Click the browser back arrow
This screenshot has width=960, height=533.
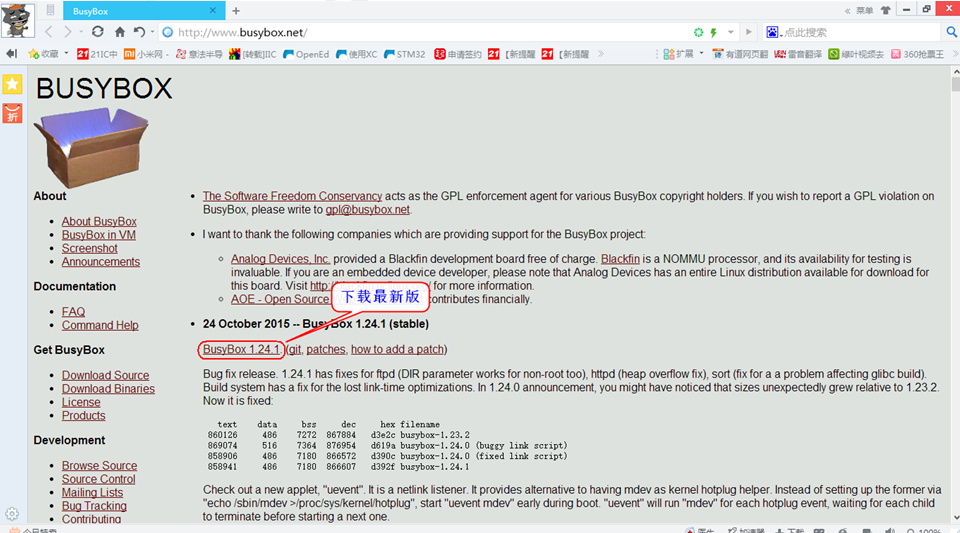click(x=49, y=32)
